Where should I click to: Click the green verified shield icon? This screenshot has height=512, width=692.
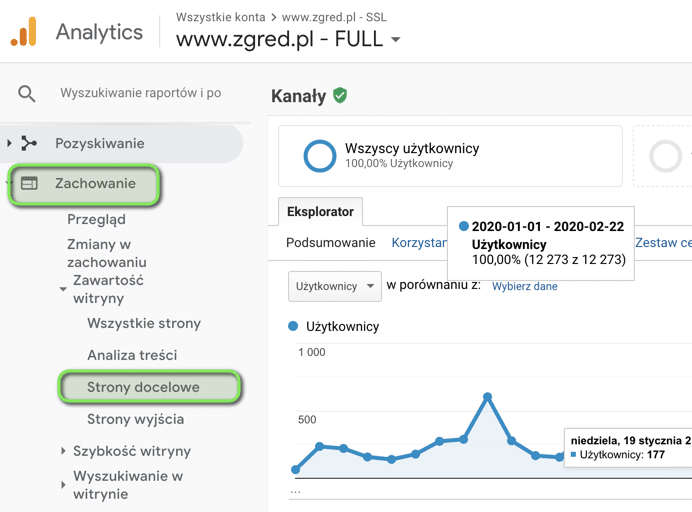pyautogui.click(x=340, y=96)
